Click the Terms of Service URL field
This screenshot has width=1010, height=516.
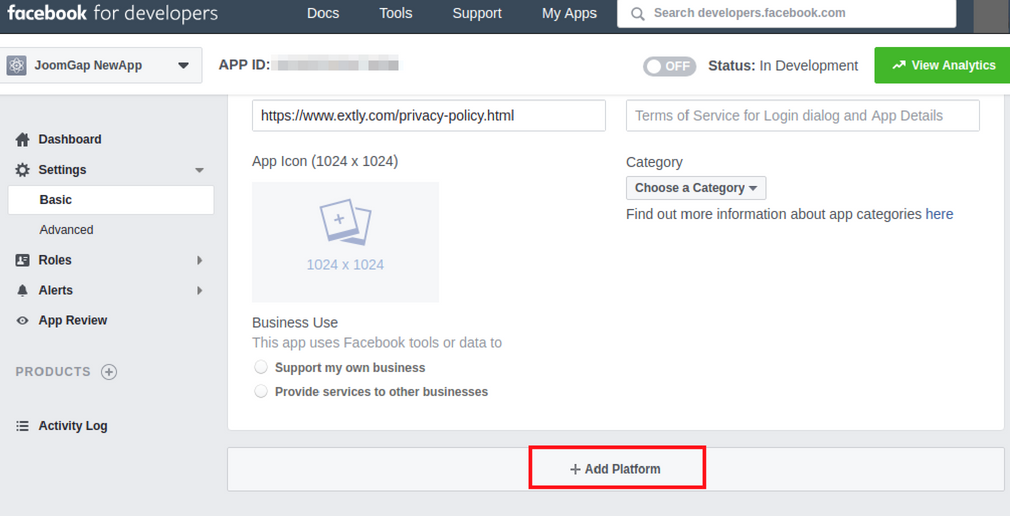(x=803, y=115)
